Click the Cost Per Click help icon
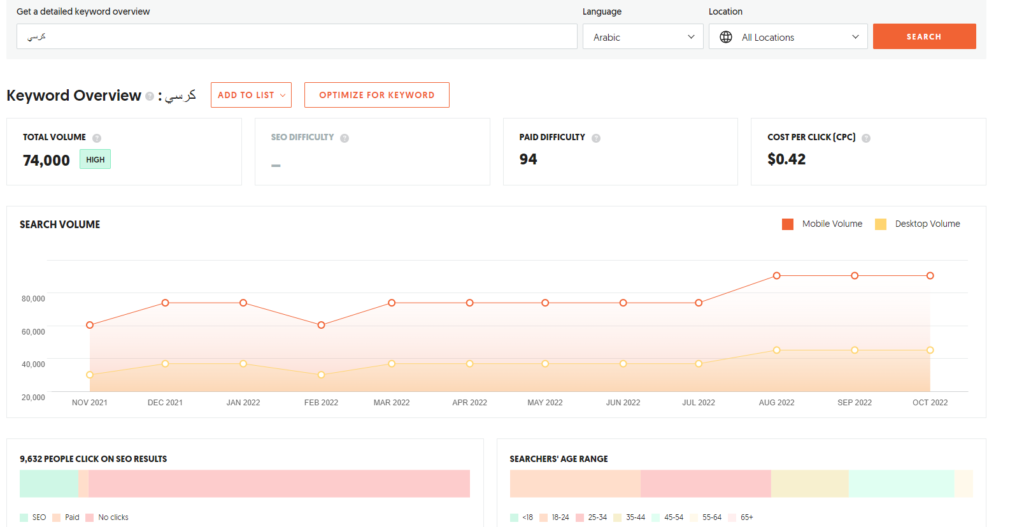 tap(866, 138)
